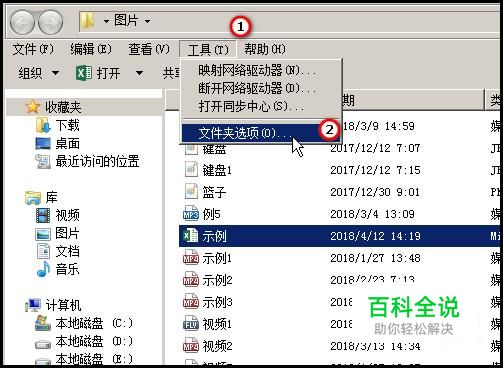Select file named 示例1

tap(217, 258)
